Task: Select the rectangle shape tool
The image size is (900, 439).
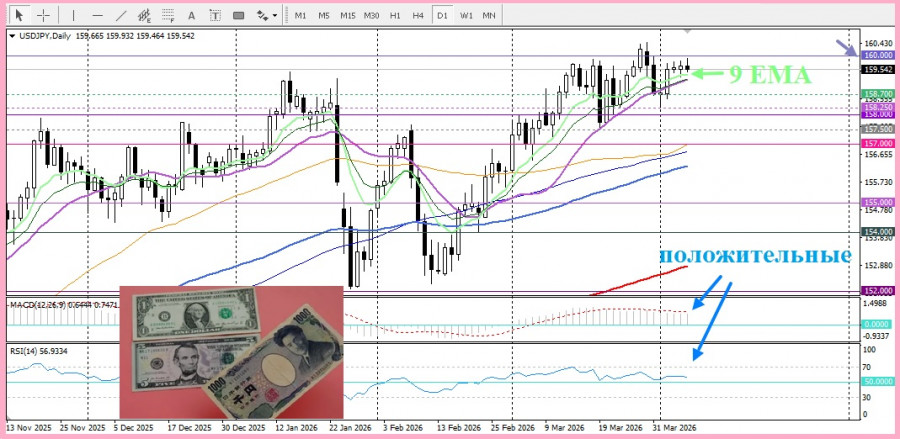Action: 238,15
